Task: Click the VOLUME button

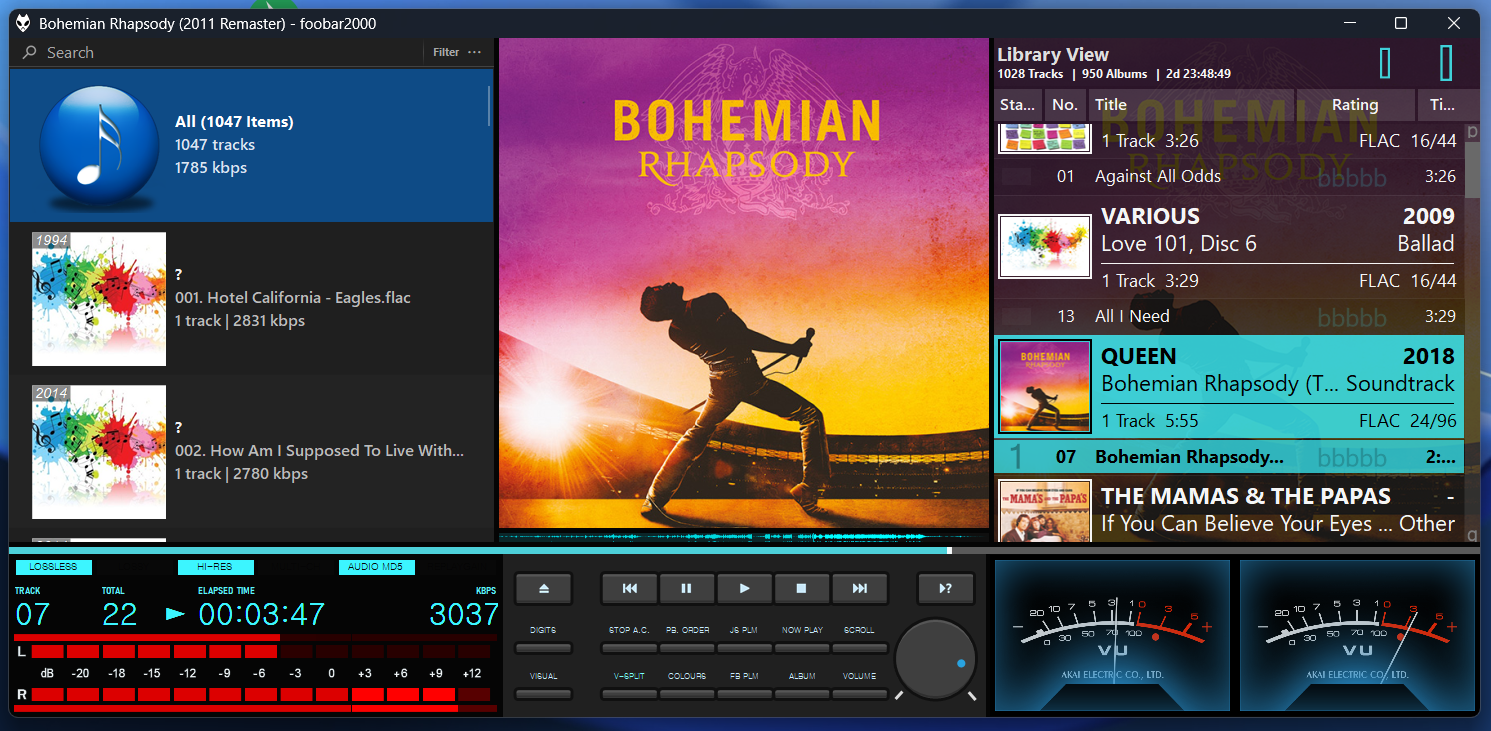Action: click(859, 694)
